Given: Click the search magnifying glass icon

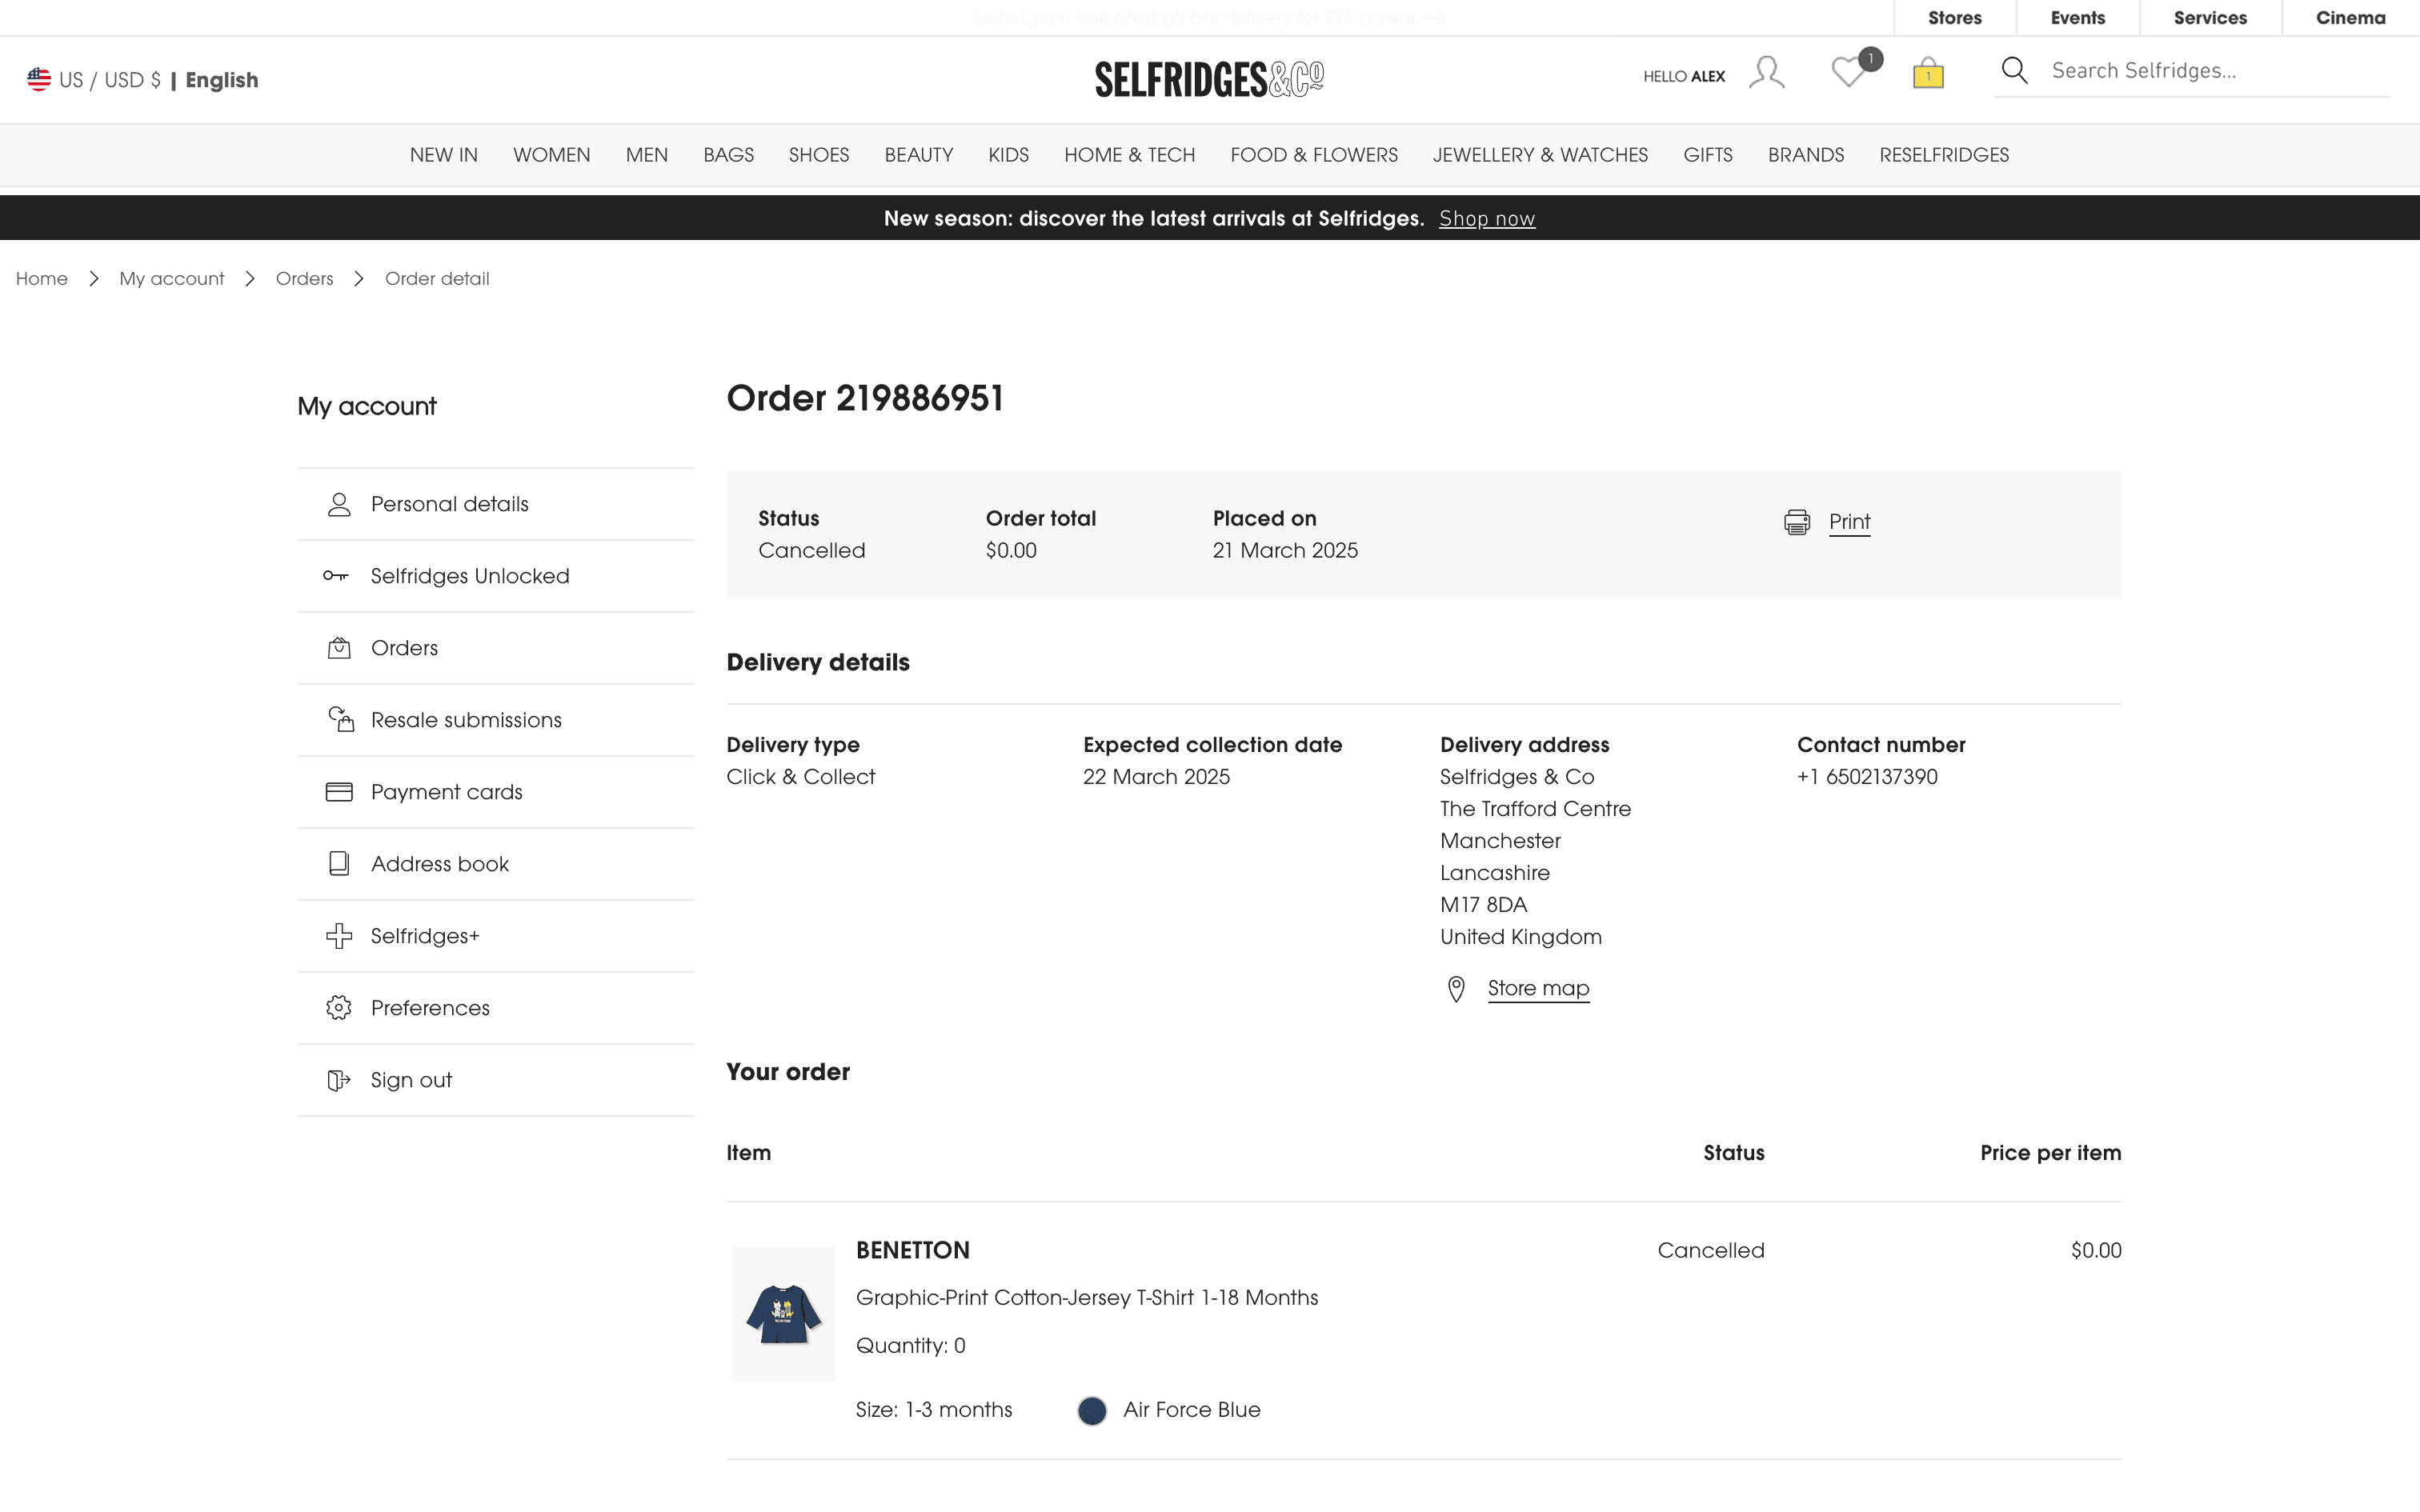Looking at the screenshot, I should [2014, 71].
